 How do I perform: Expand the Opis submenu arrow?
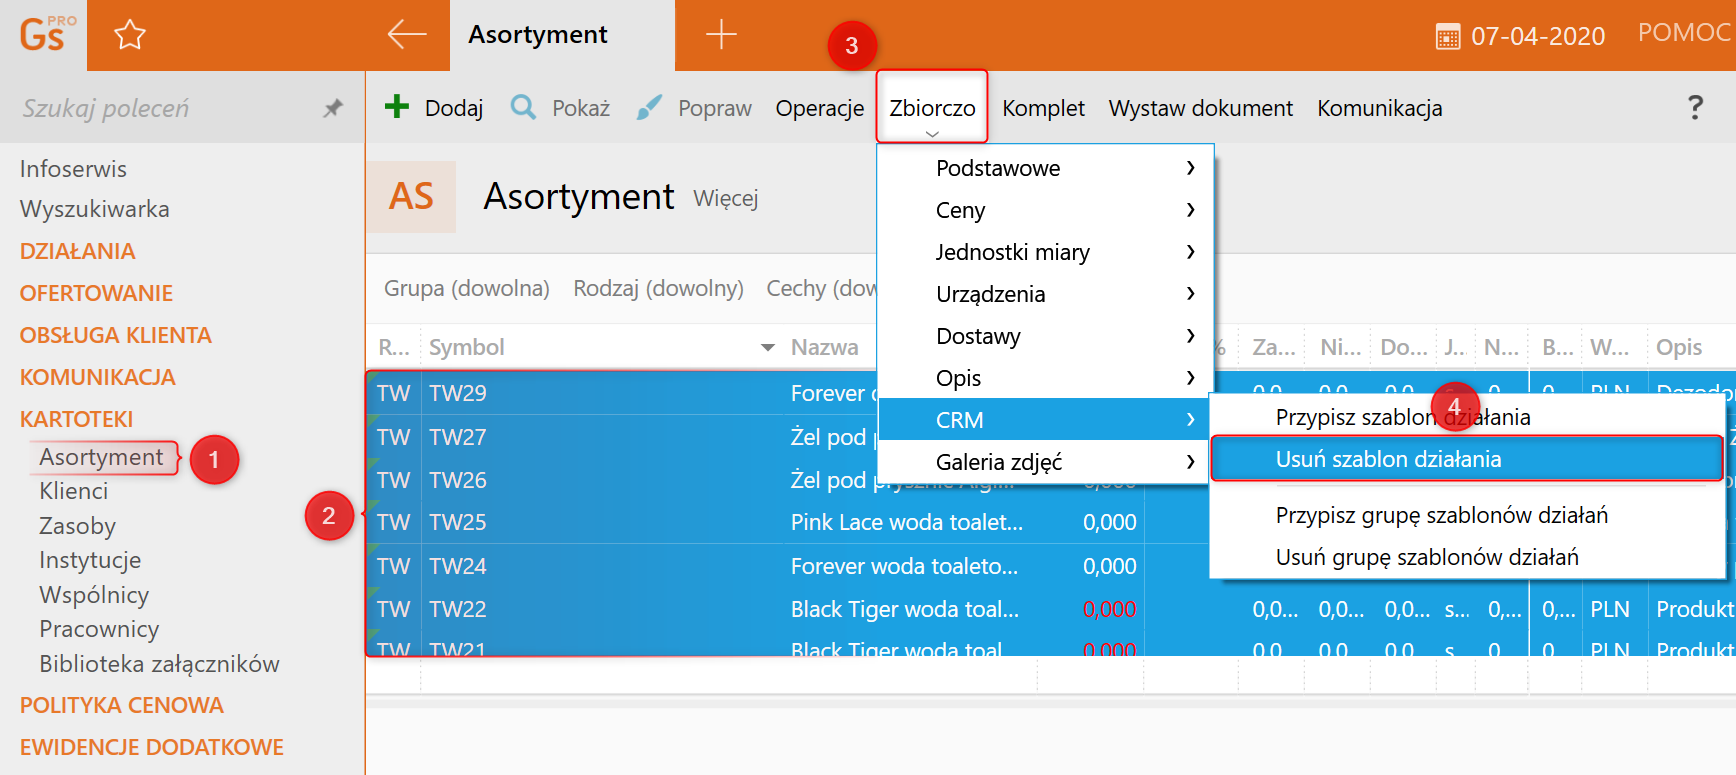coord(1190,378)
